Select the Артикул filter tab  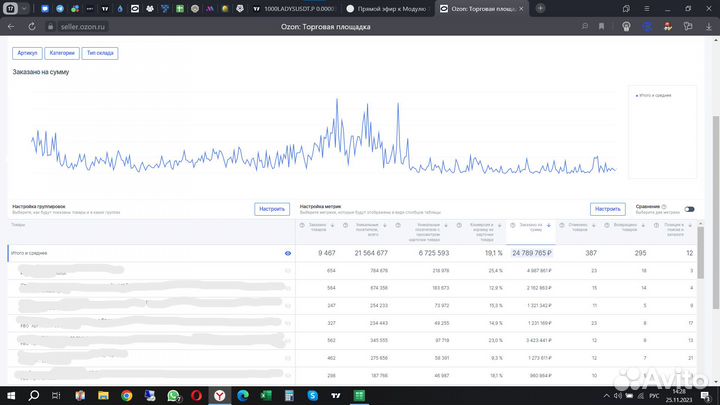pos(27,53)
